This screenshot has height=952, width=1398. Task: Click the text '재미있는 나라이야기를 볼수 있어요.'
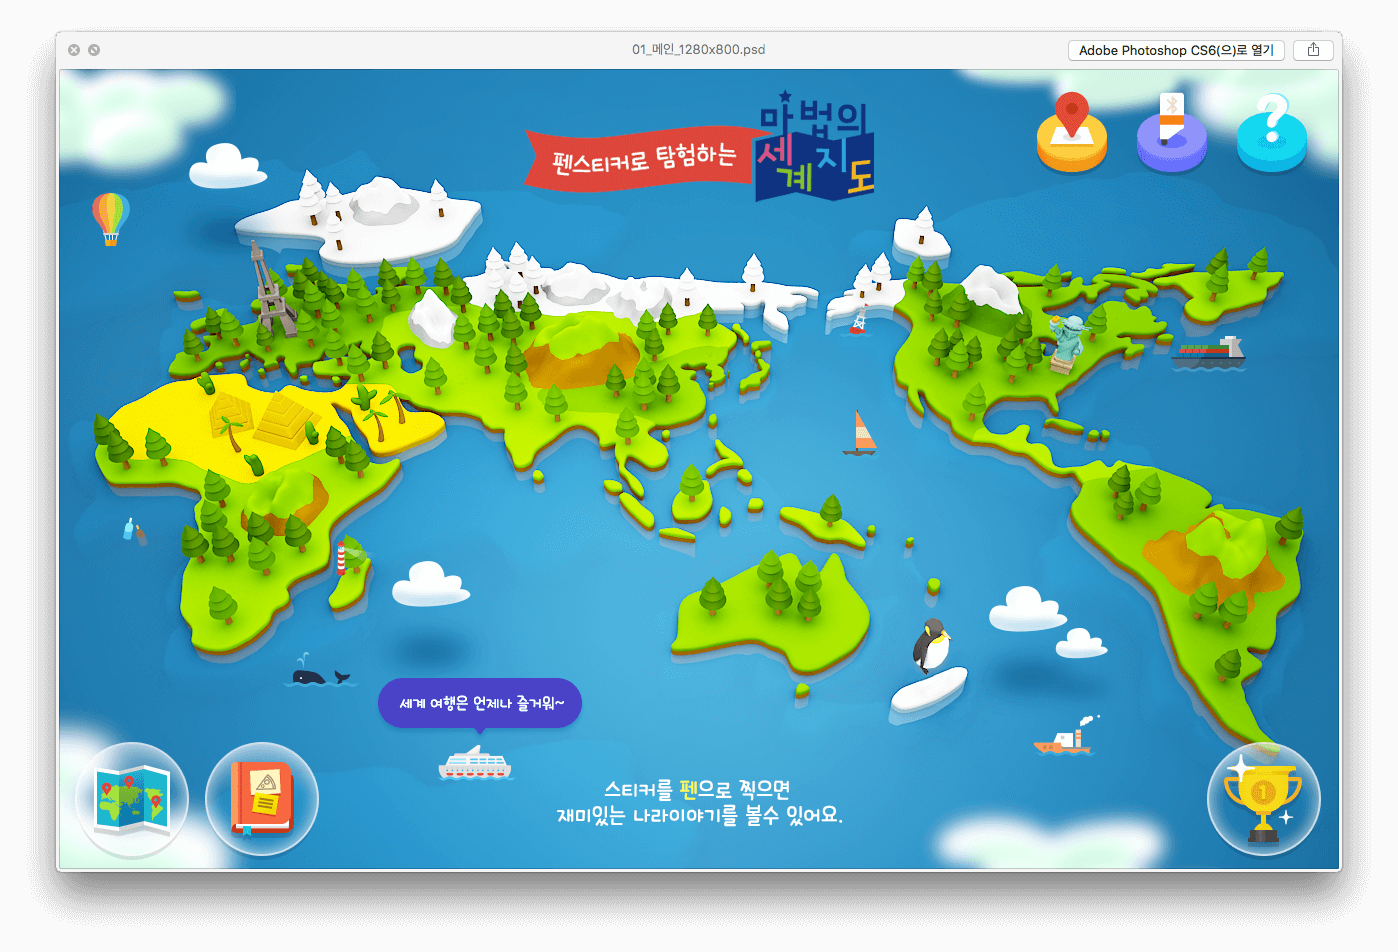coord(700,816)
